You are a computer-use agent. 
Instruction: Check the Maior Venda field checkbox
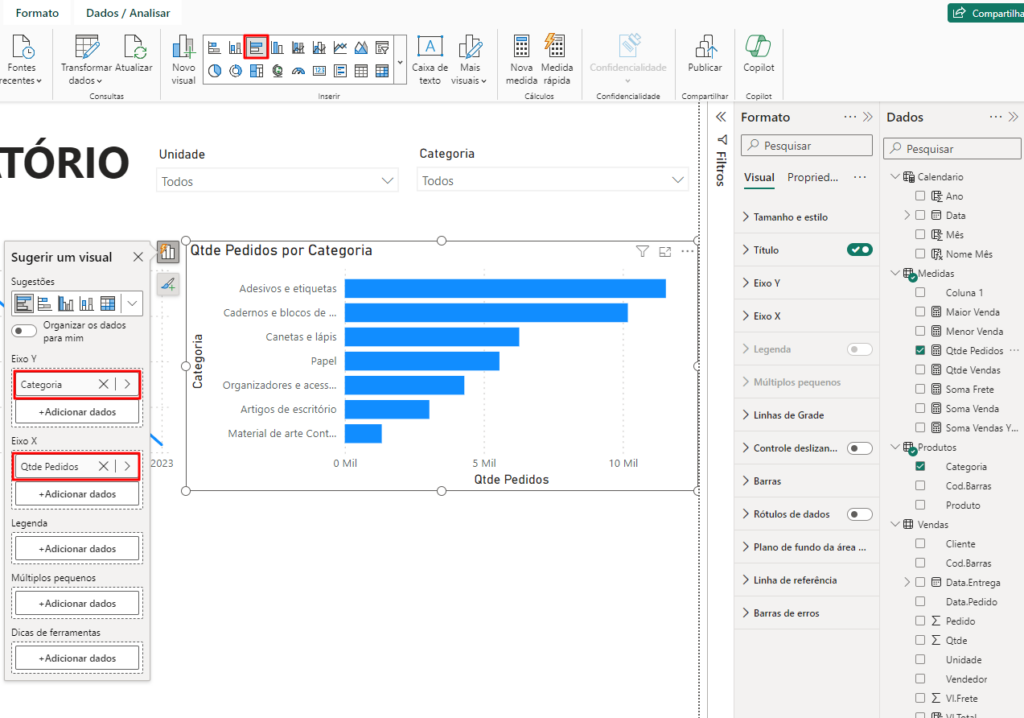920,312
